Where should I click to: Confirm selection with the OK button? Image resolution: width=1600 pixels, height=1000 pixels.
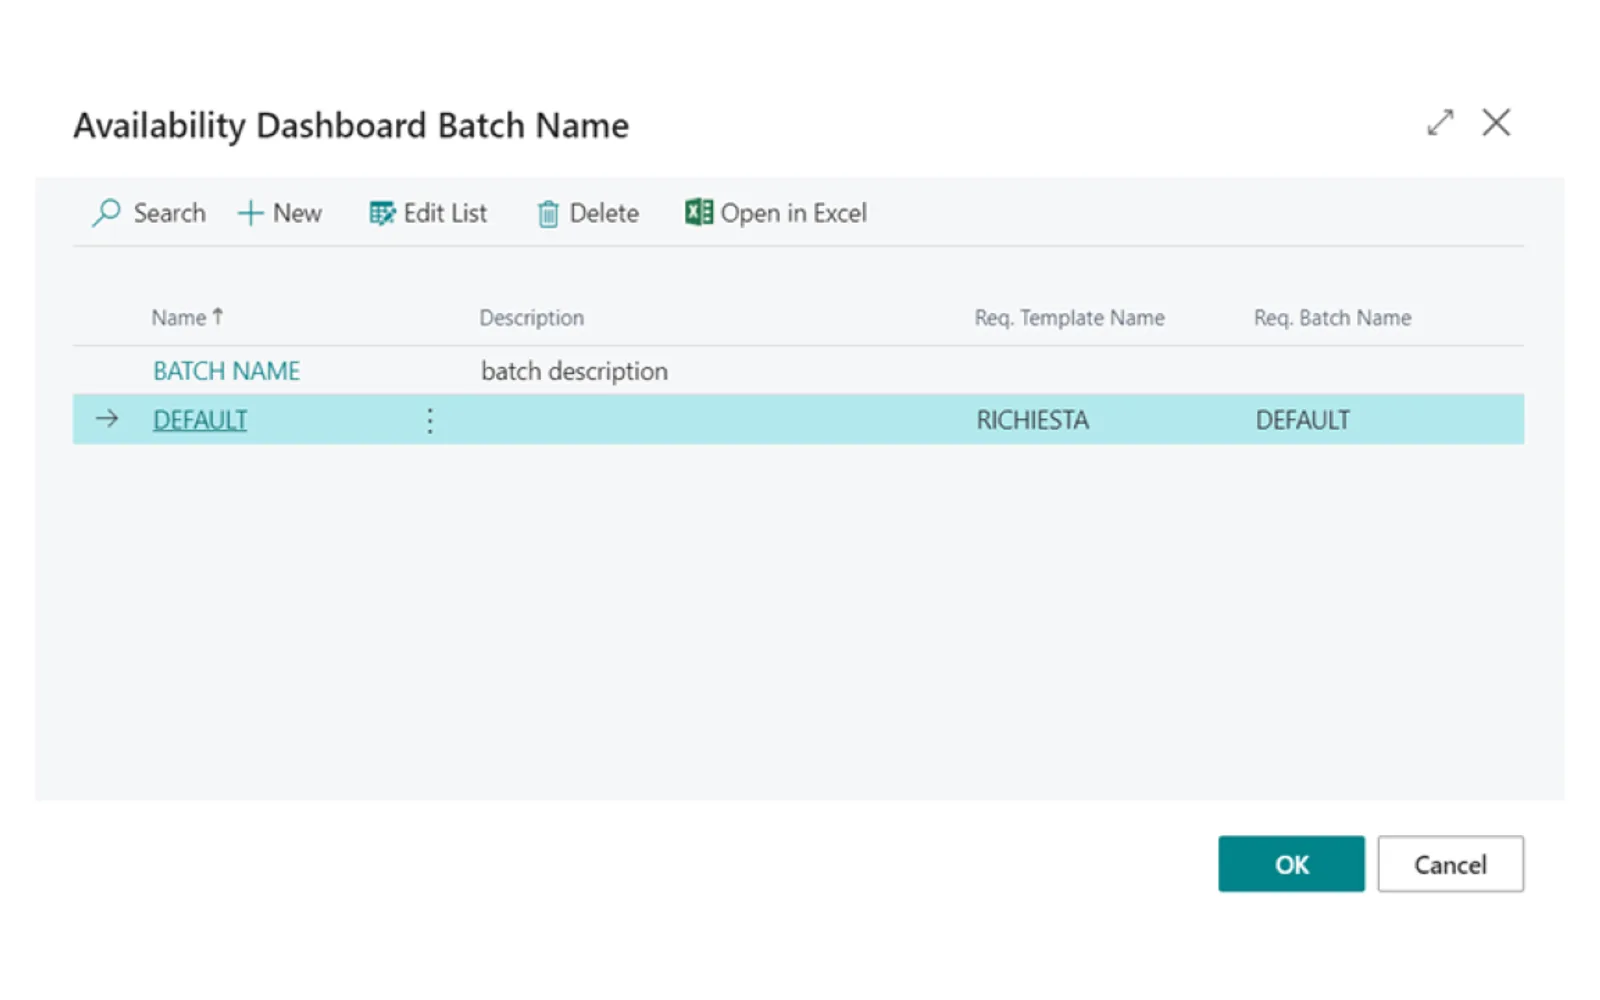(x=1291, y=864)
